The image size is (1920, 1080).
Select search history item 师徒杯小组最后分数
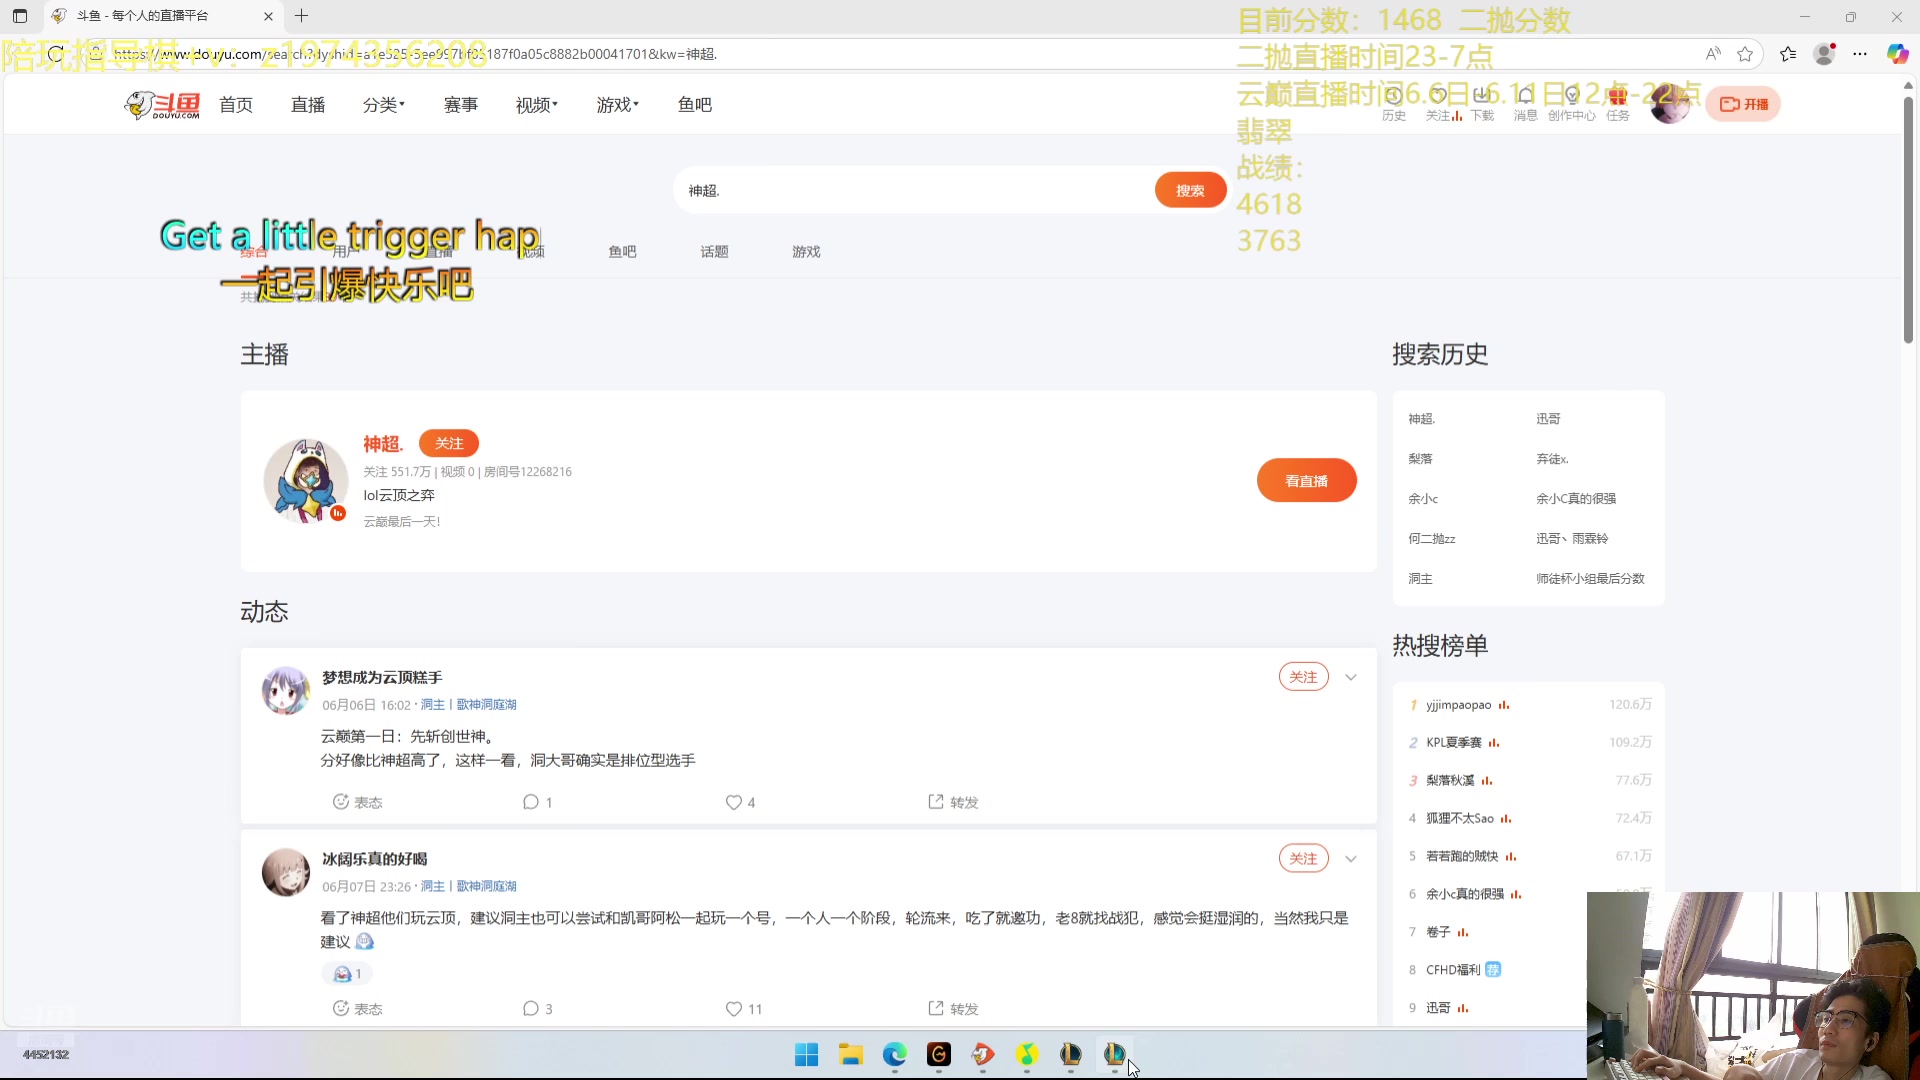(1590, 579)
